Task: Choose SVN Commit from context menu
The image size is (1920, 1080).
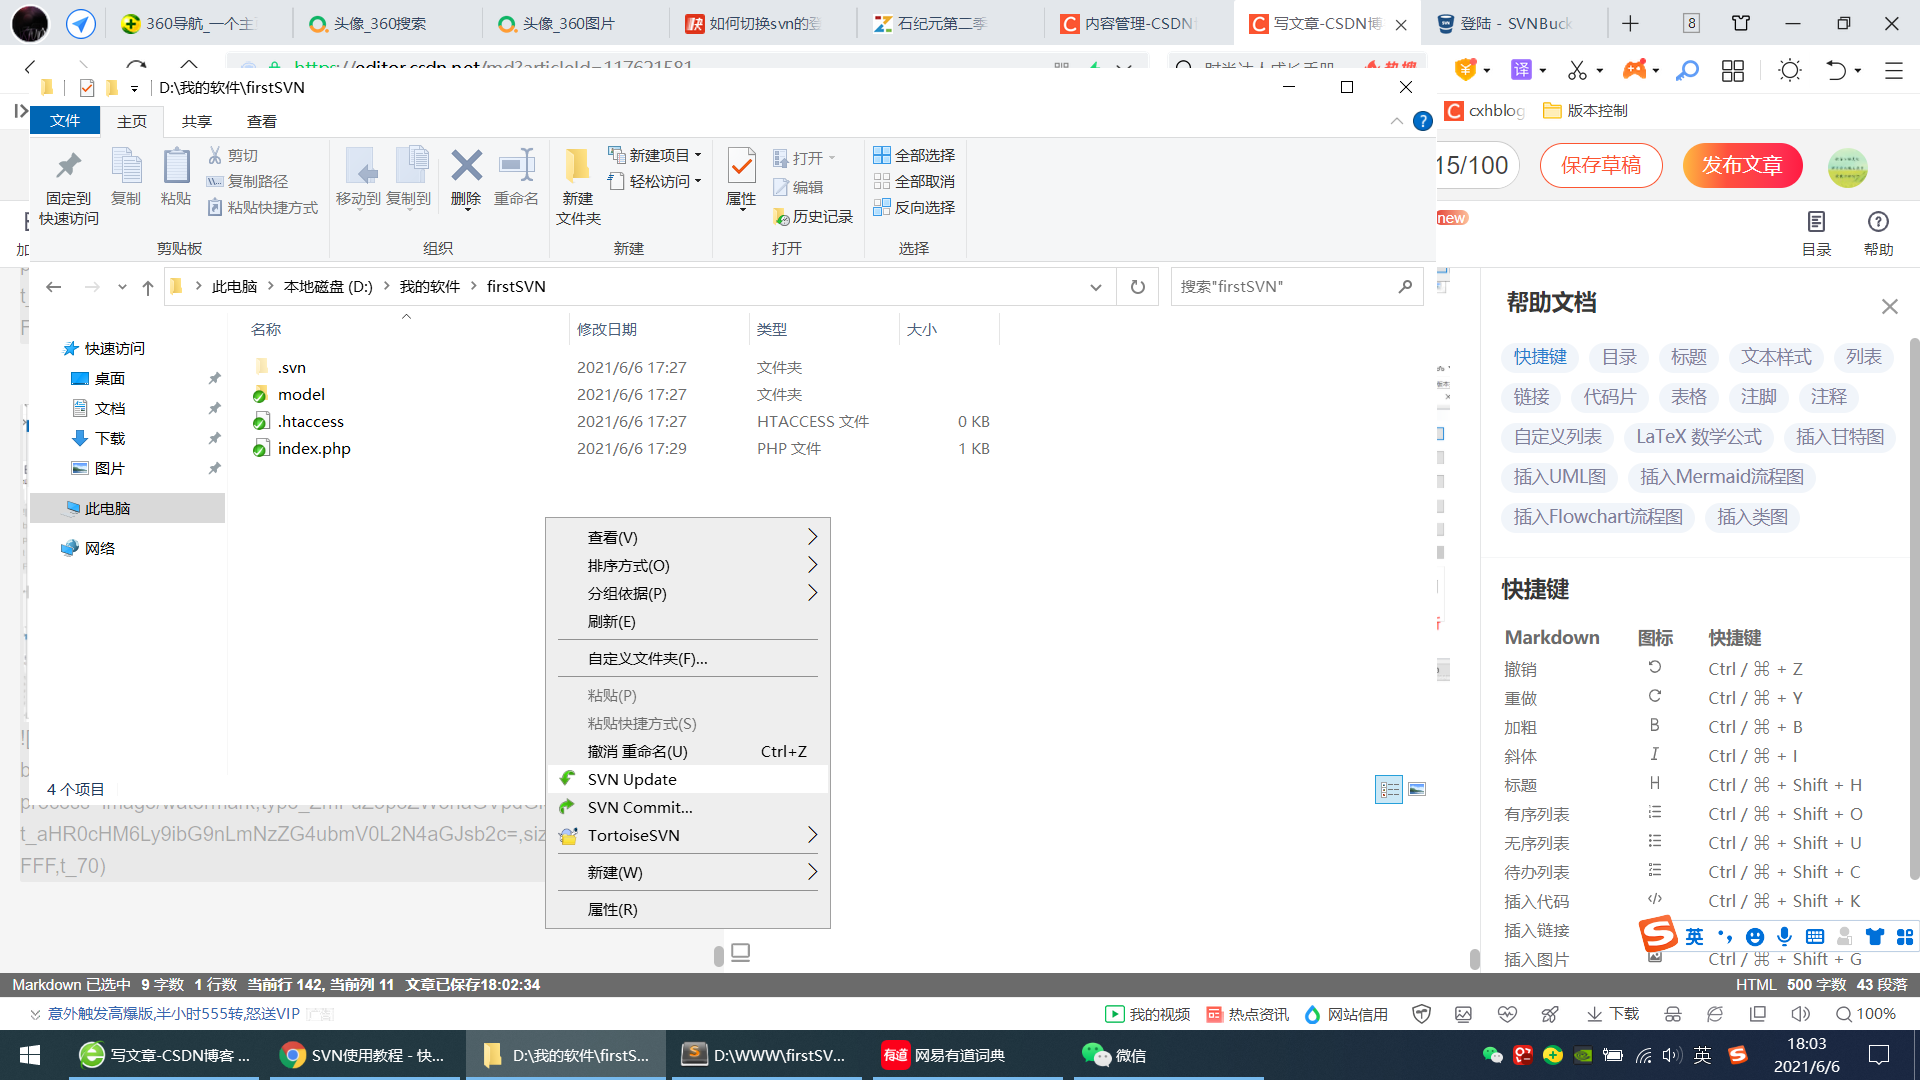Action: tap(640, 807)
